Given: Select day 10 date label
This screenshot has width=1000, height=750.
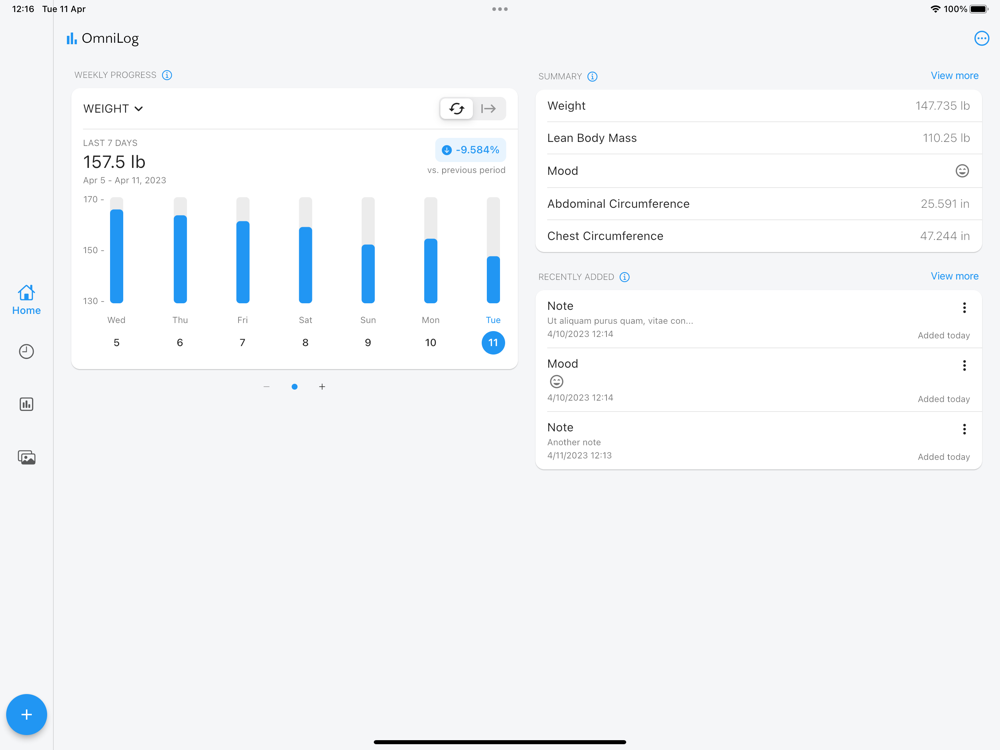Looking at the screenshot, I should (431, 342).
